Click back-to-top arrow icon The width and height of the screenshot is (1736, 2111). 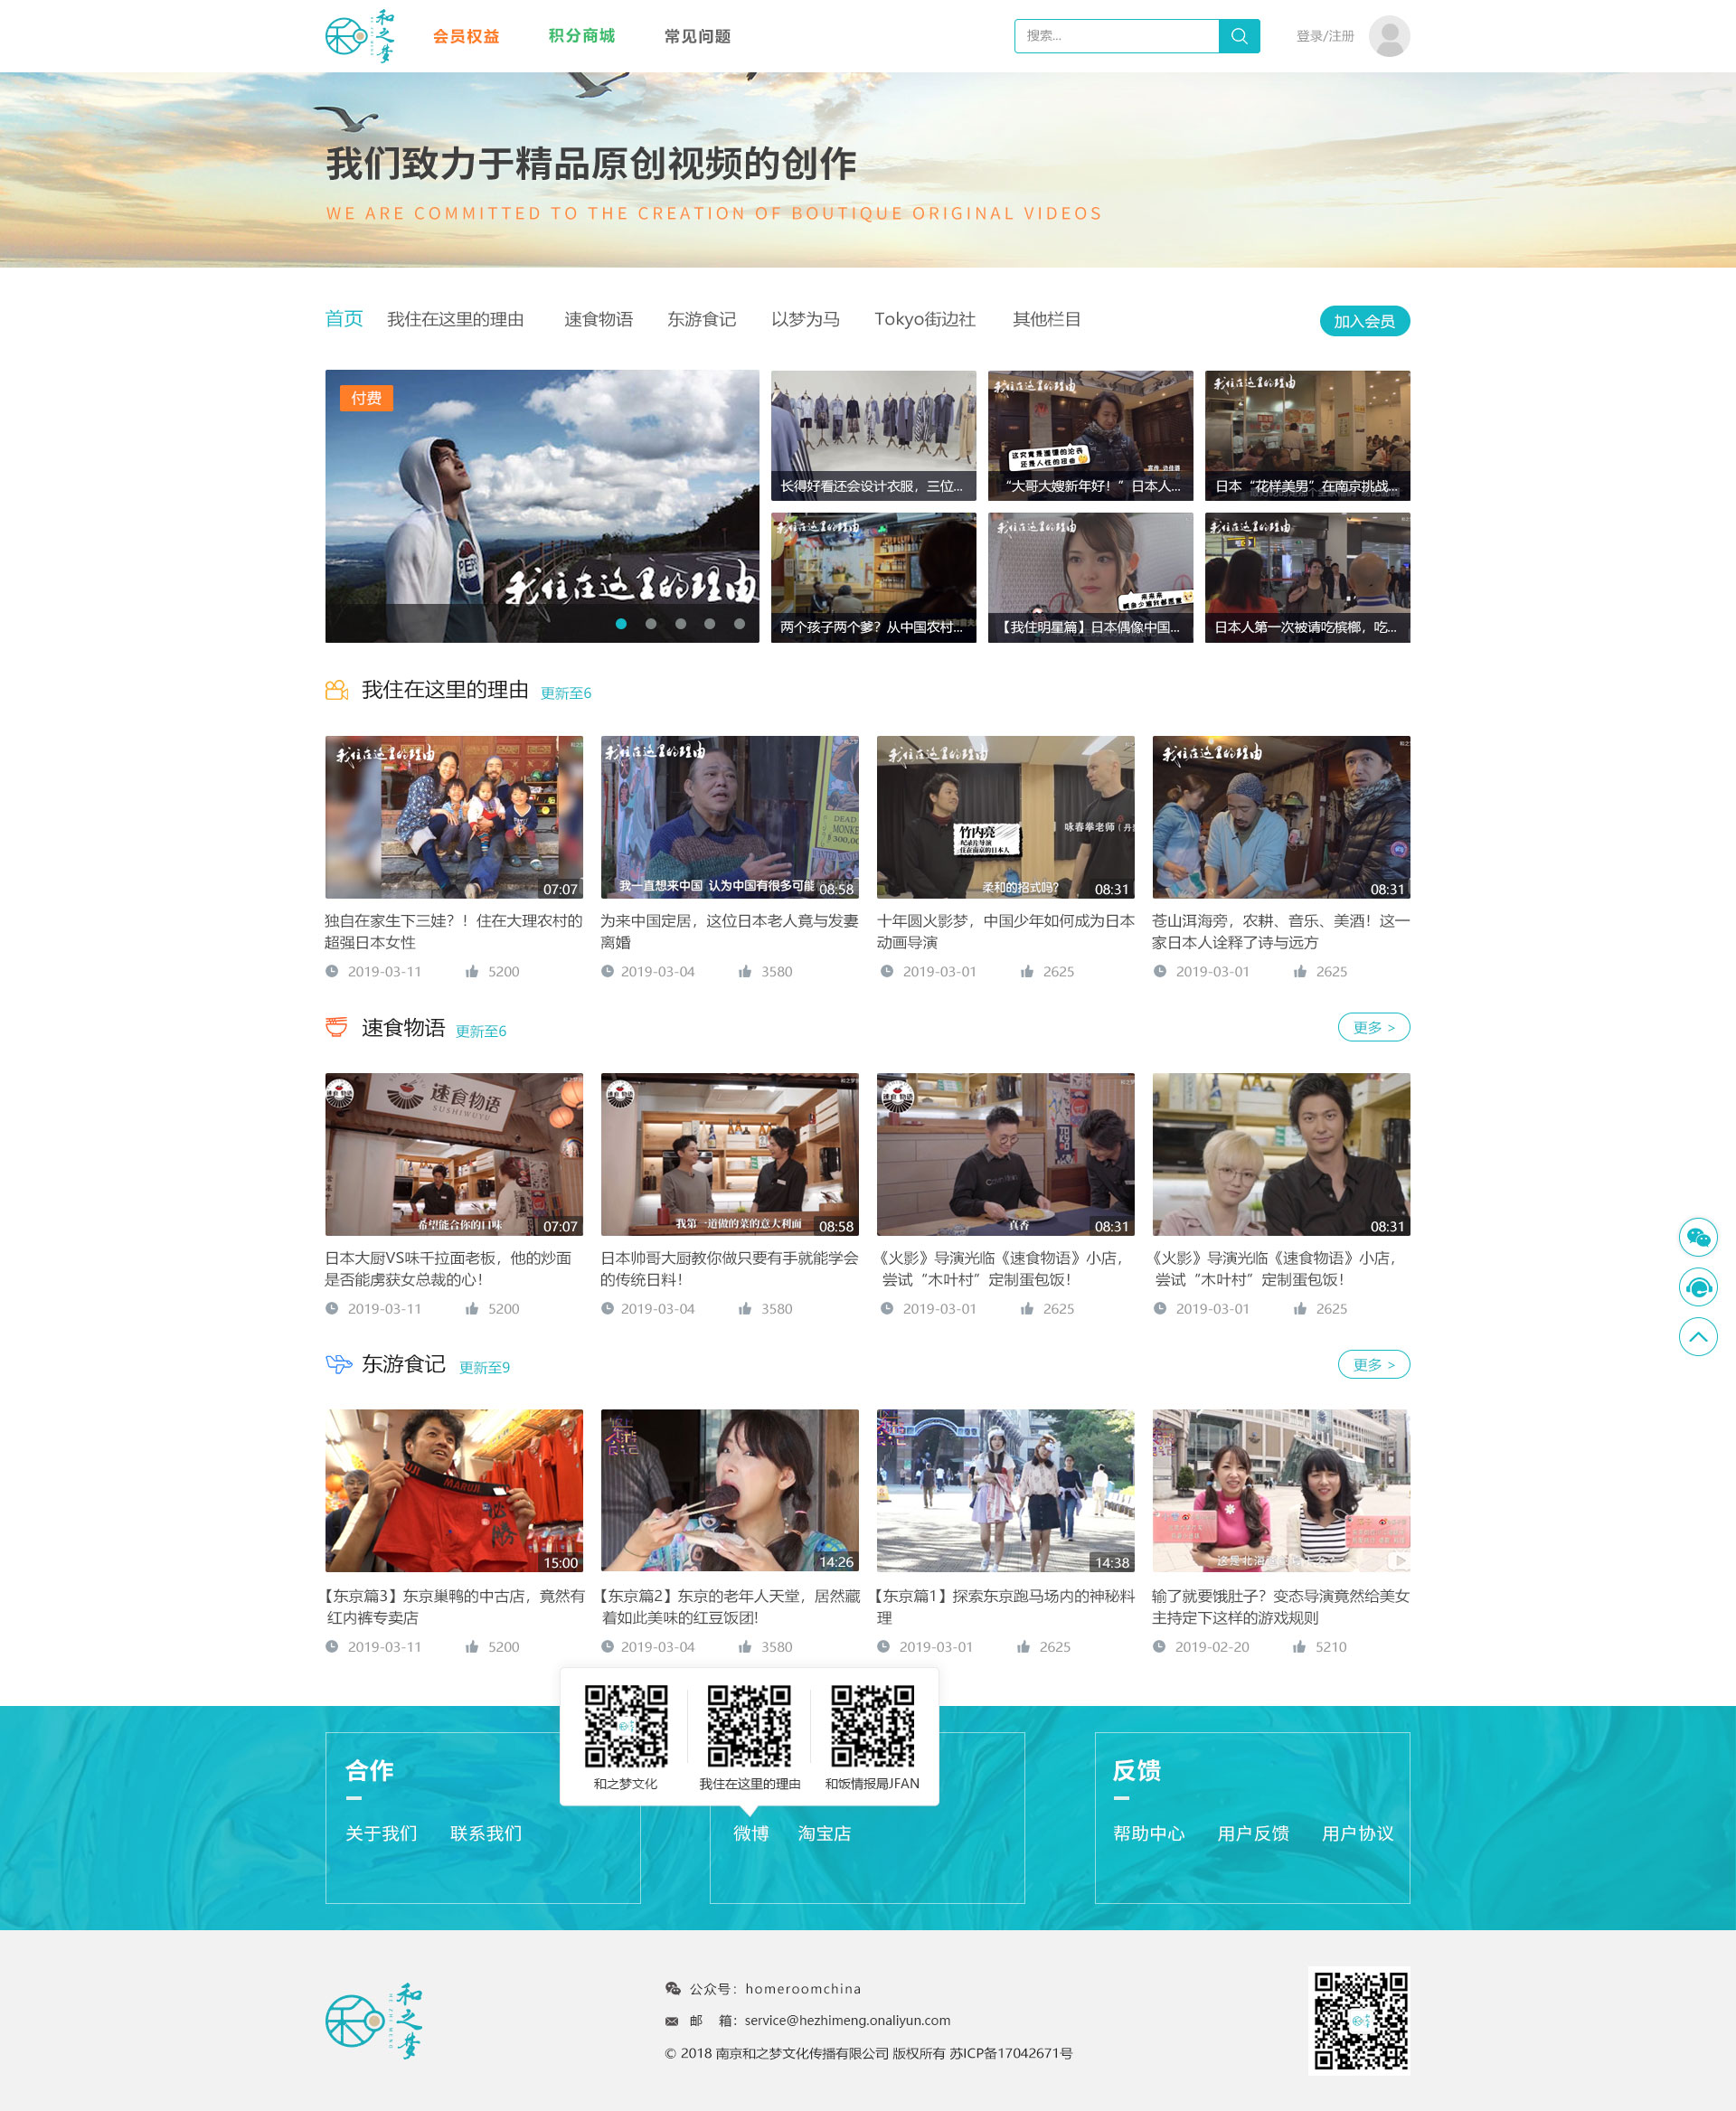click(x=1698, y=1337)
